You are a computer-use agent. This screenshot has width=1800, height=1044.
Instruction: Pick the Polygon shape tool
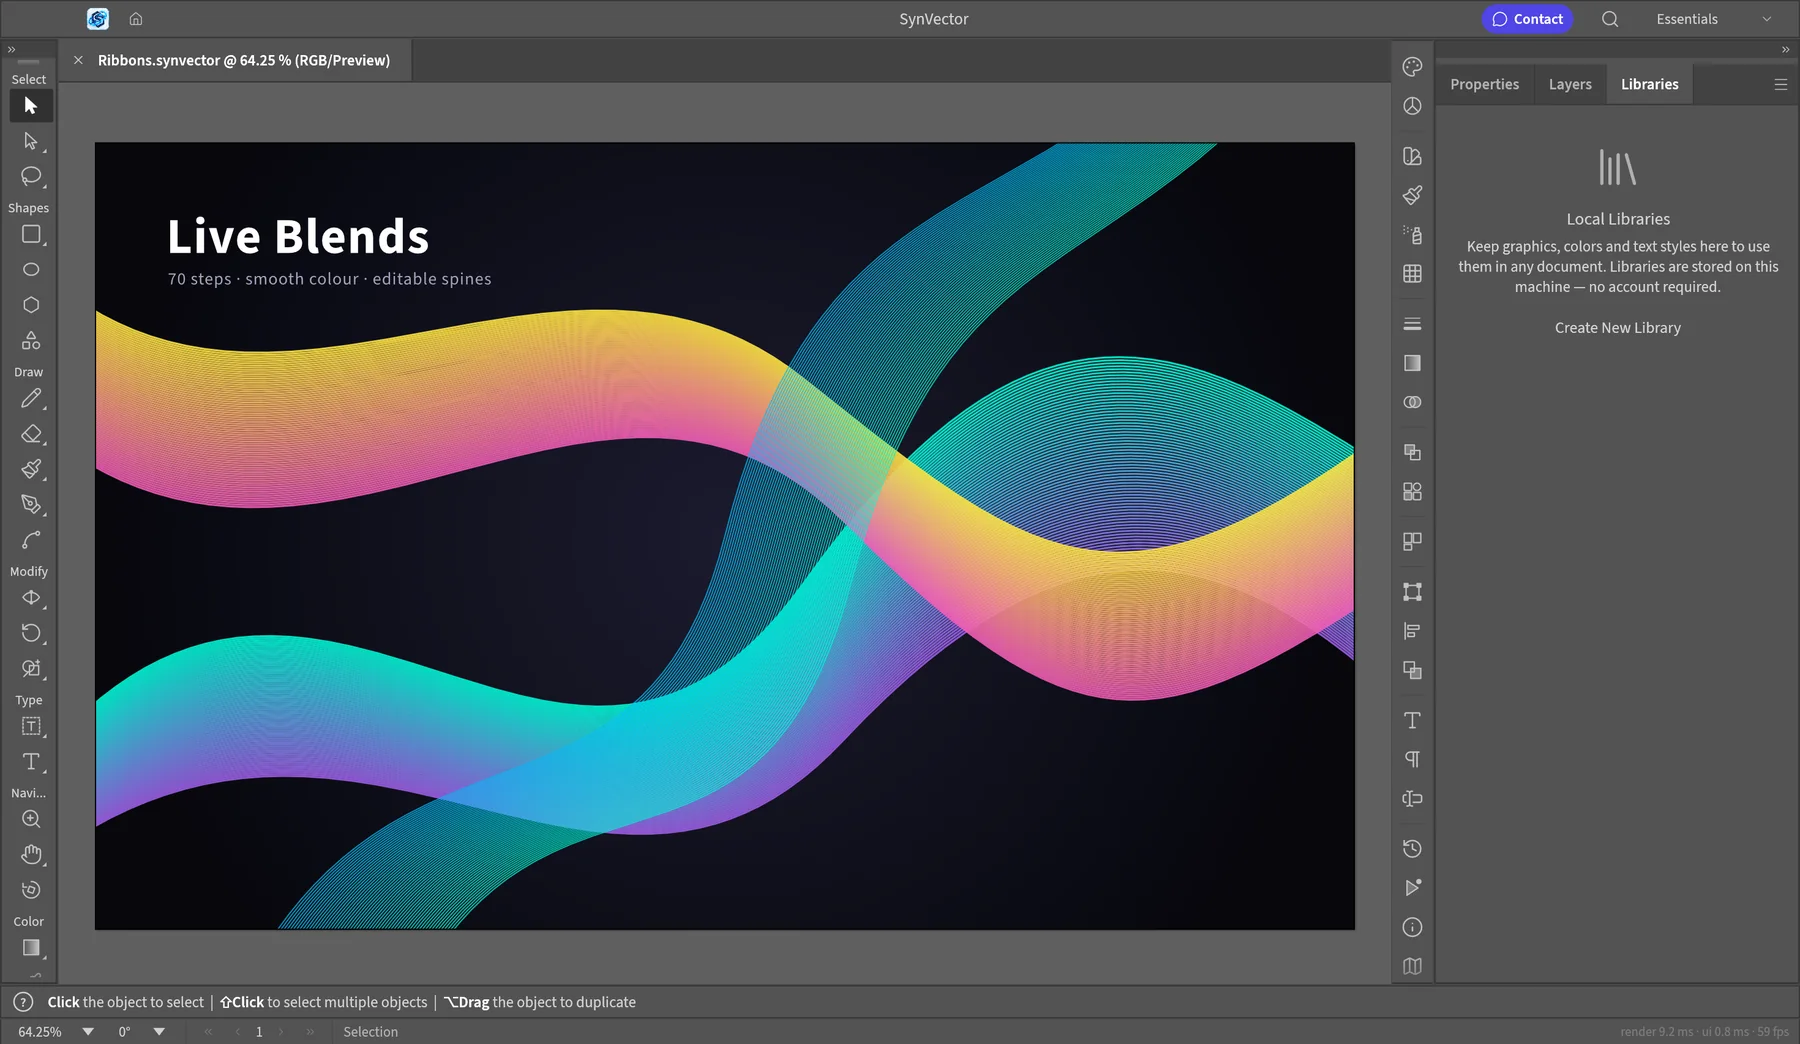coord(31,305)
